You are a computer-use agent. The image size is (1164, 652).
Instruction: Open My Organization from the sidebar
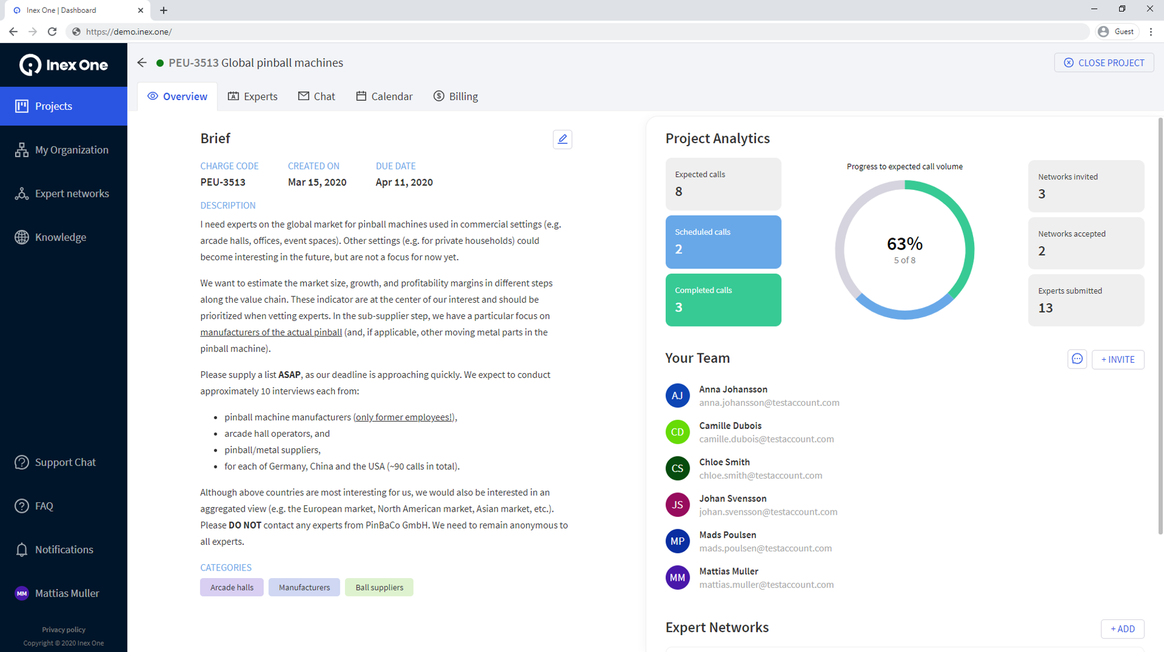point(64,149)
